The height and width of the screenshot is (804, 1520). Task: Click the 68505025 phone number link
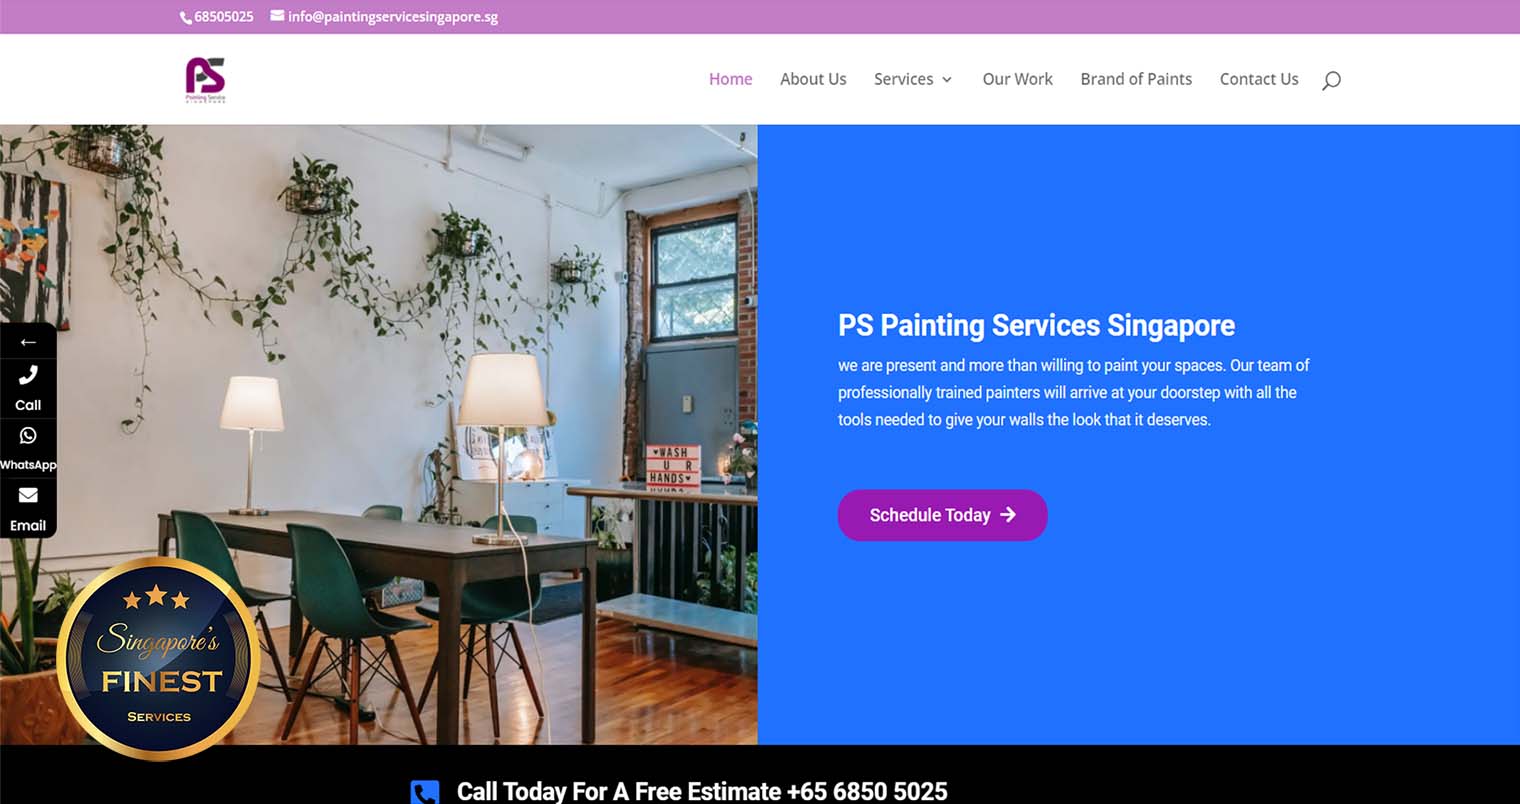(x=224, y=17)
